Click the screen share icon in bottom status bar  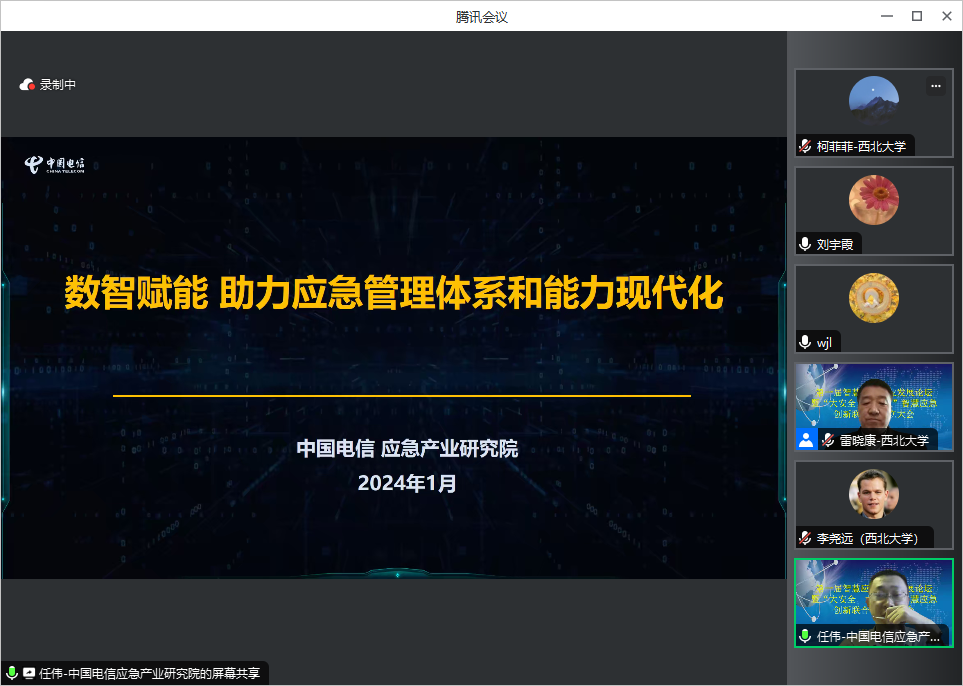point(29,674)
